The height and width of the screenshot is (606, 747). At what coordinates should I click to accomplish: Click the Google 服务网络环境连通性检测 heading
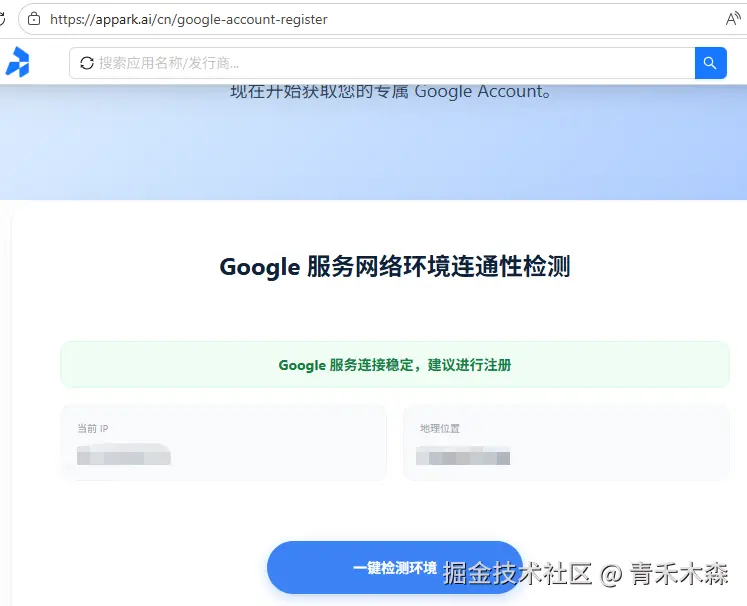[x=395, y=266]
